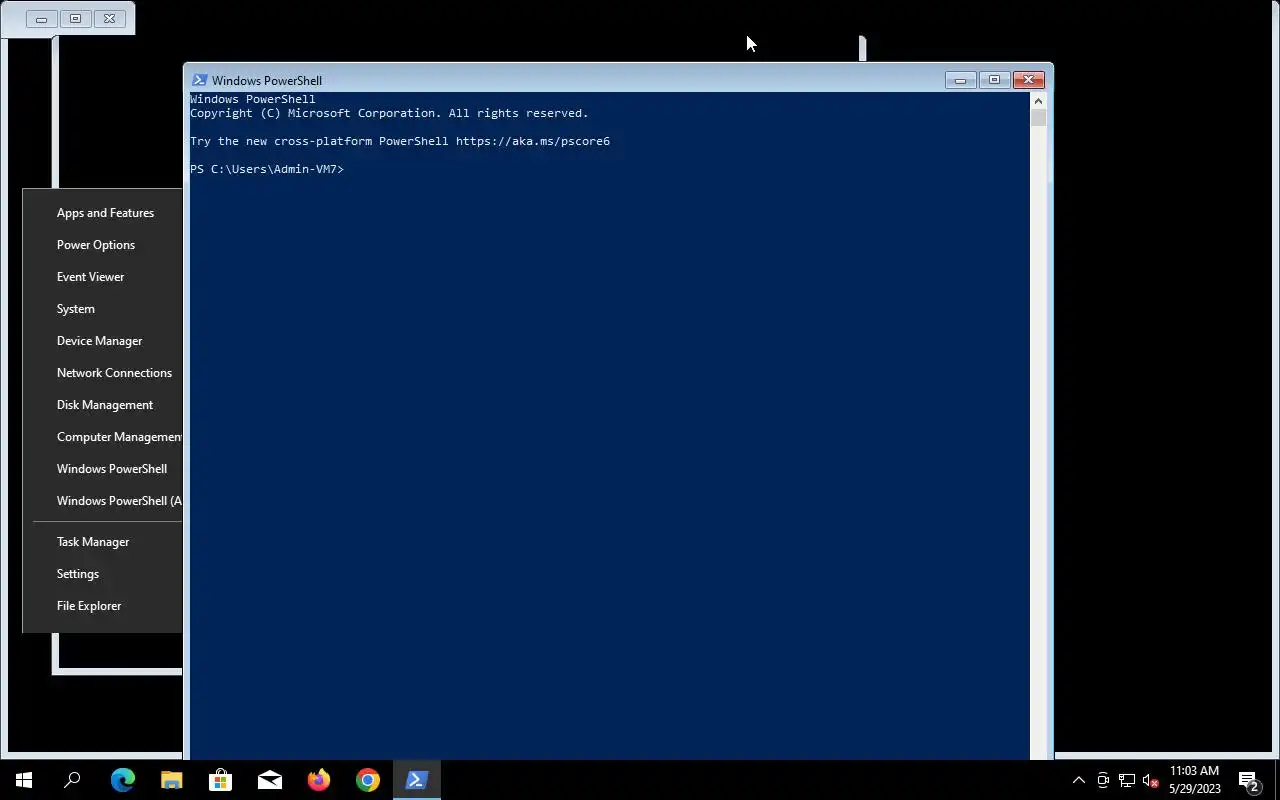The width and height of the screenshot is (1280, 800).
Task: Click the PowerShell scrollbar thumb
Action: 1038,118
